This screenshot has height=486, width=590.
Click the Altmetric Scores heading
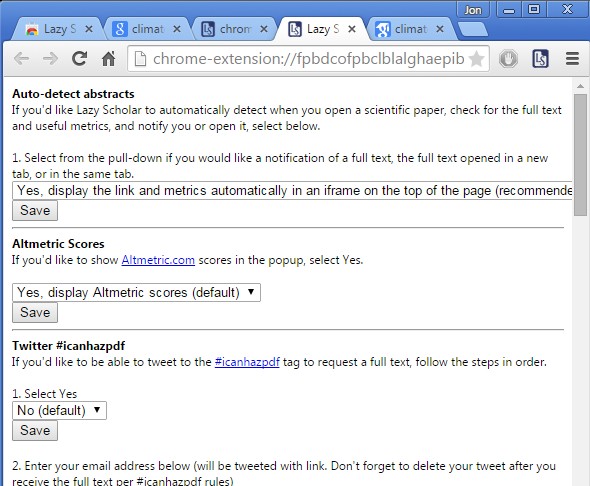click(58, 244)
